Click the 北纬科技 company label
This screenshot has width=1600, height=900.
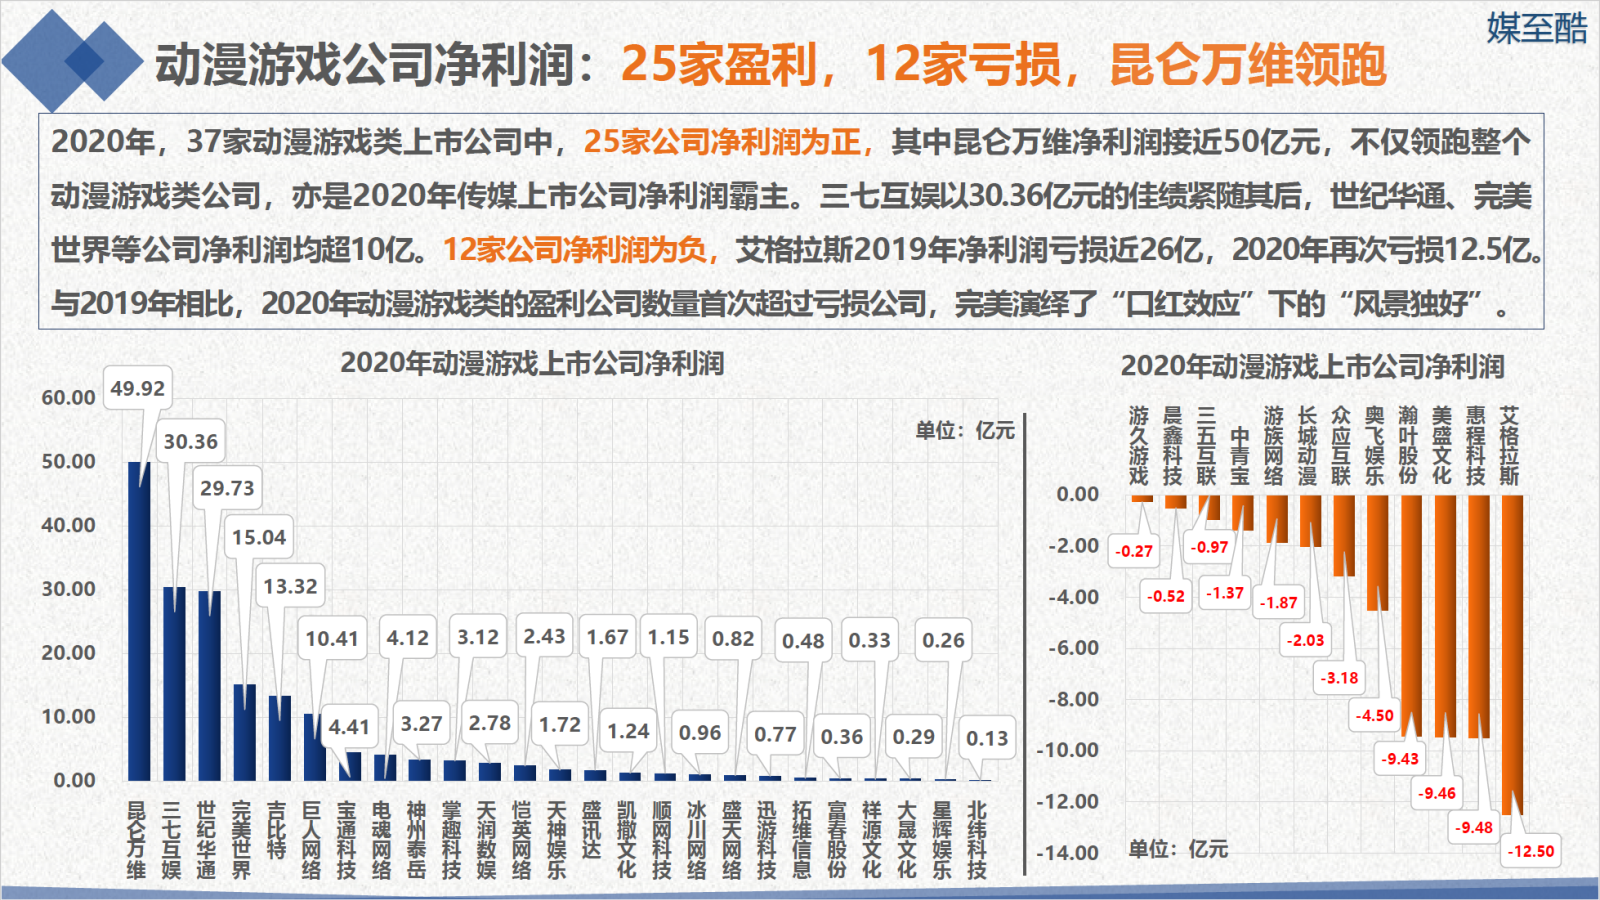[977, 840]
